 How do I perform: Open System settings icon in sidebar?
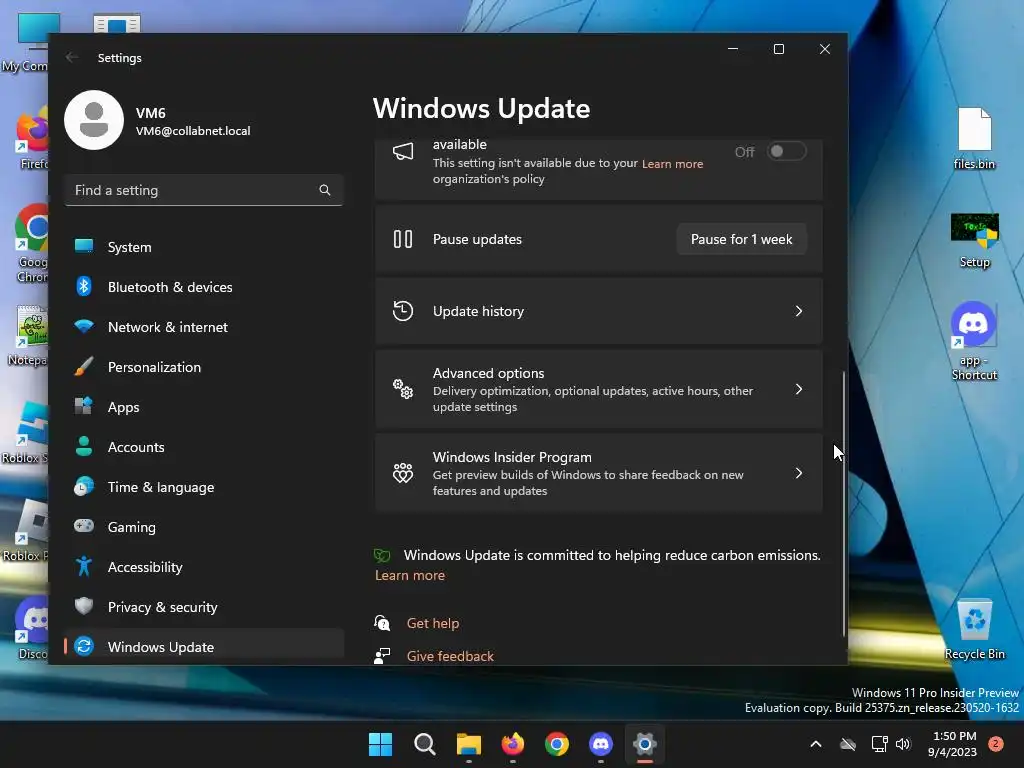(x=84, y=246)
